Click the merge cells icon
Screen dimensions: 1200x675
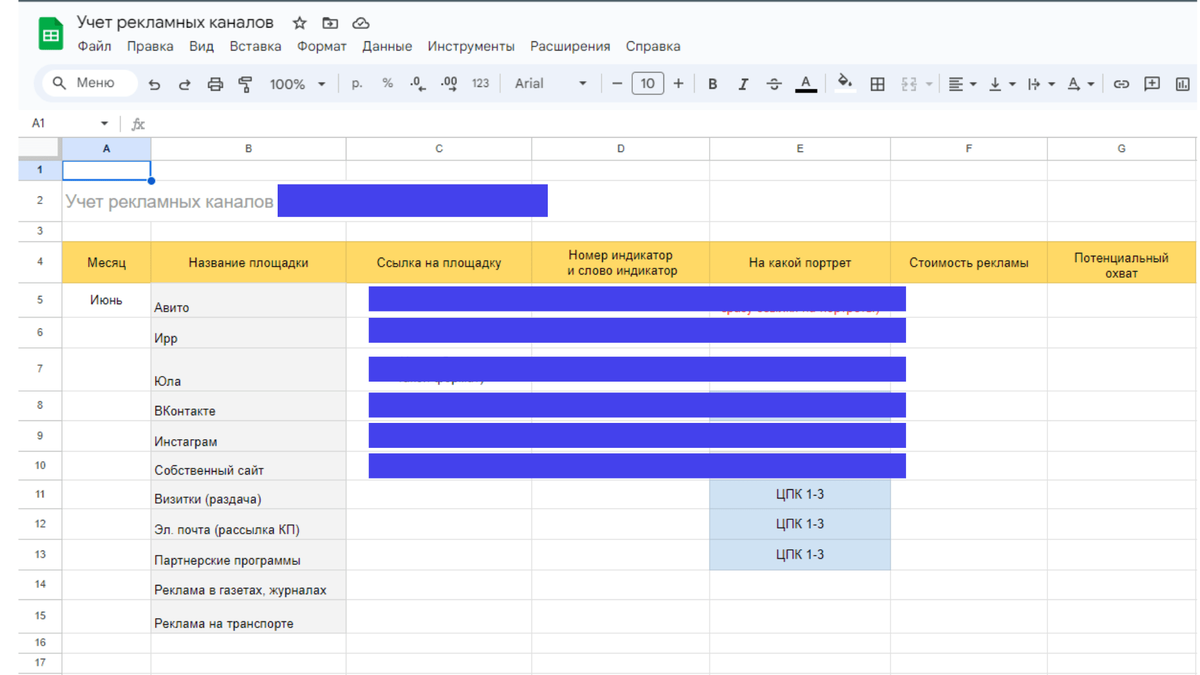click(x=909, y=84)
